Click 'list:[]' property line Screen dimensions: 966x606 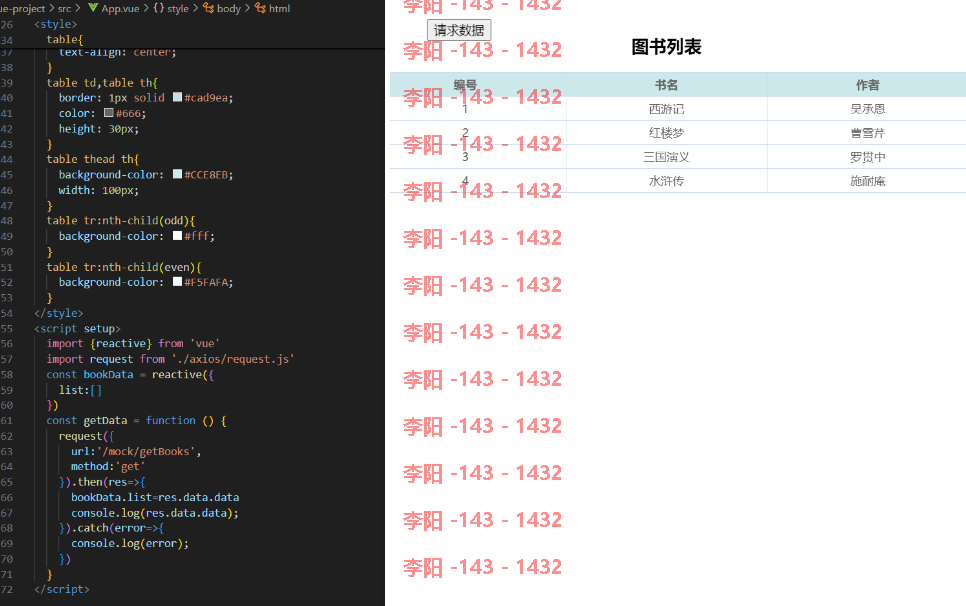point(80,390)
